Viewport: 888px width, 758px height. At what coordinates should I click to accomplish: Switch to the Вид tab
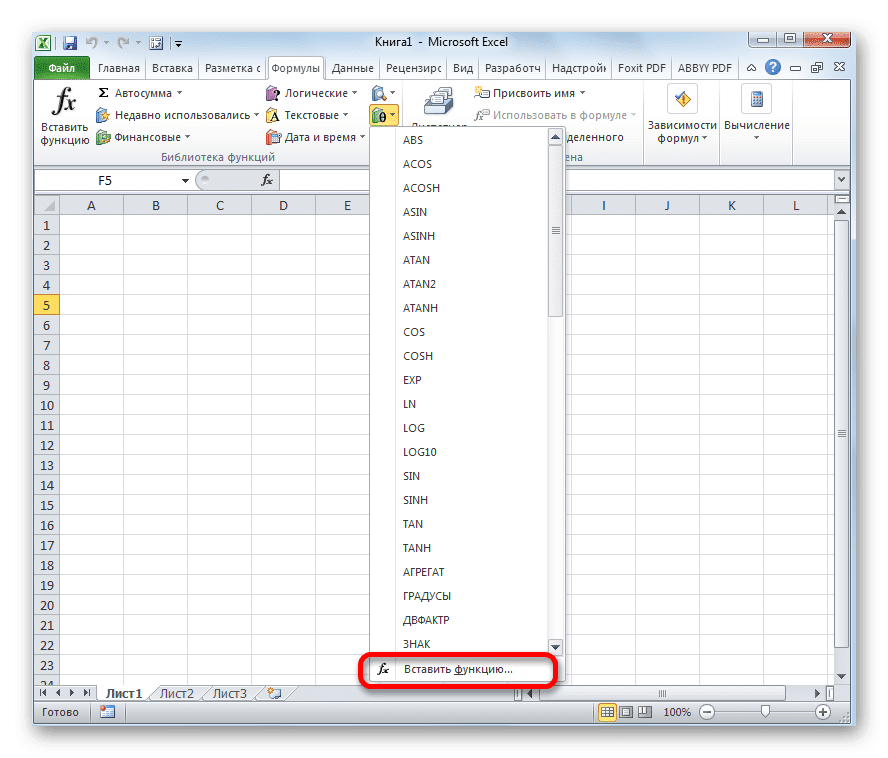pos(463,68)
